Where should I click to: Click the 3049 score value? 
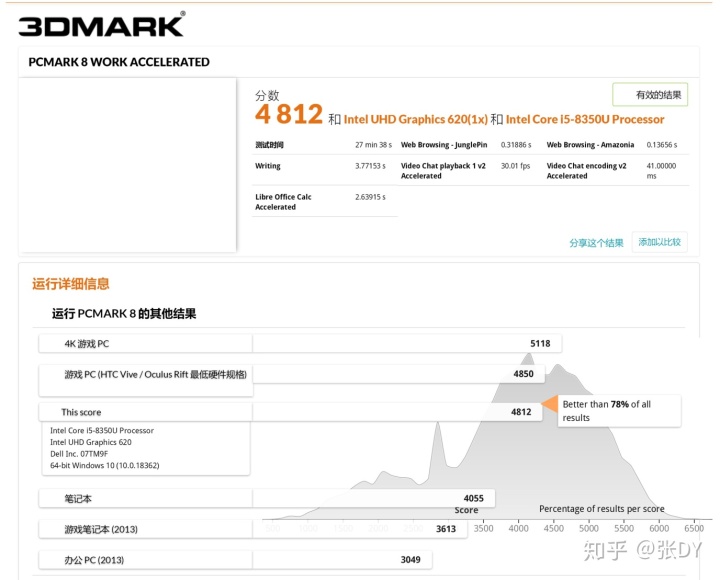coord(411,560)
